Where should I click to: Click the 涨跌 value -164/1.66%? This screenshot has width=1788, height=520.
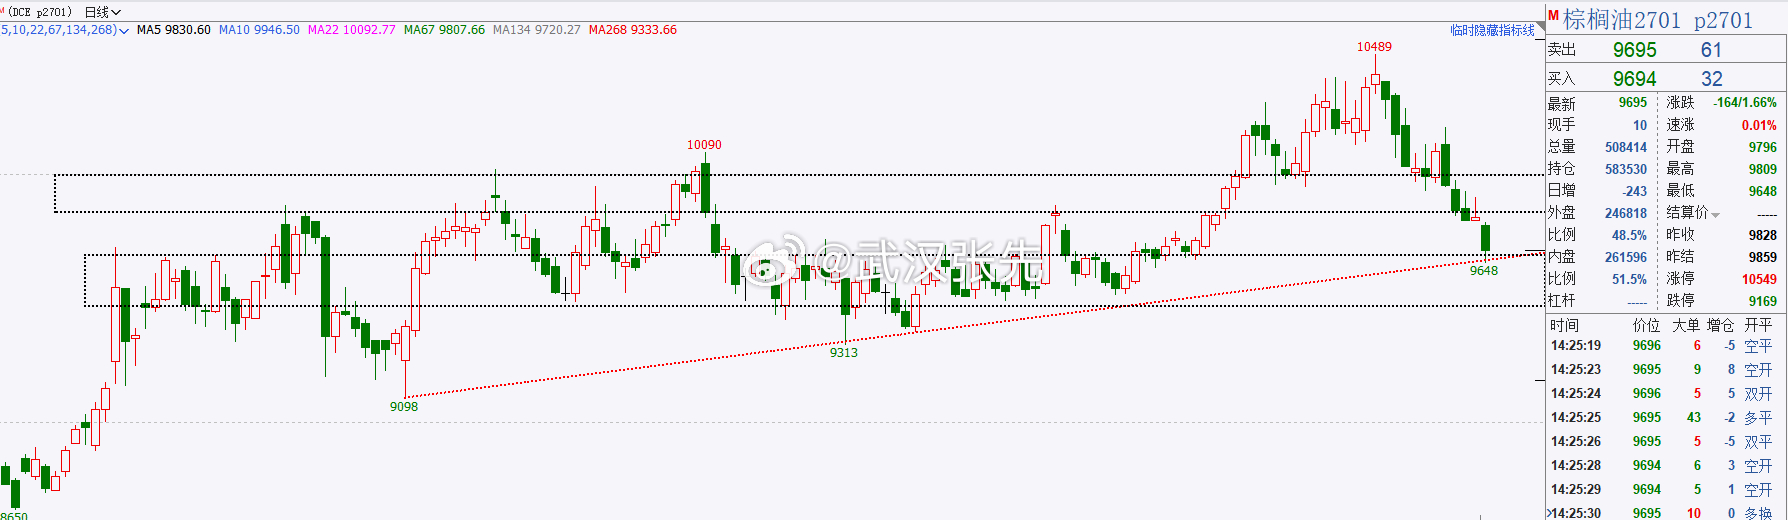(1745, 103)
